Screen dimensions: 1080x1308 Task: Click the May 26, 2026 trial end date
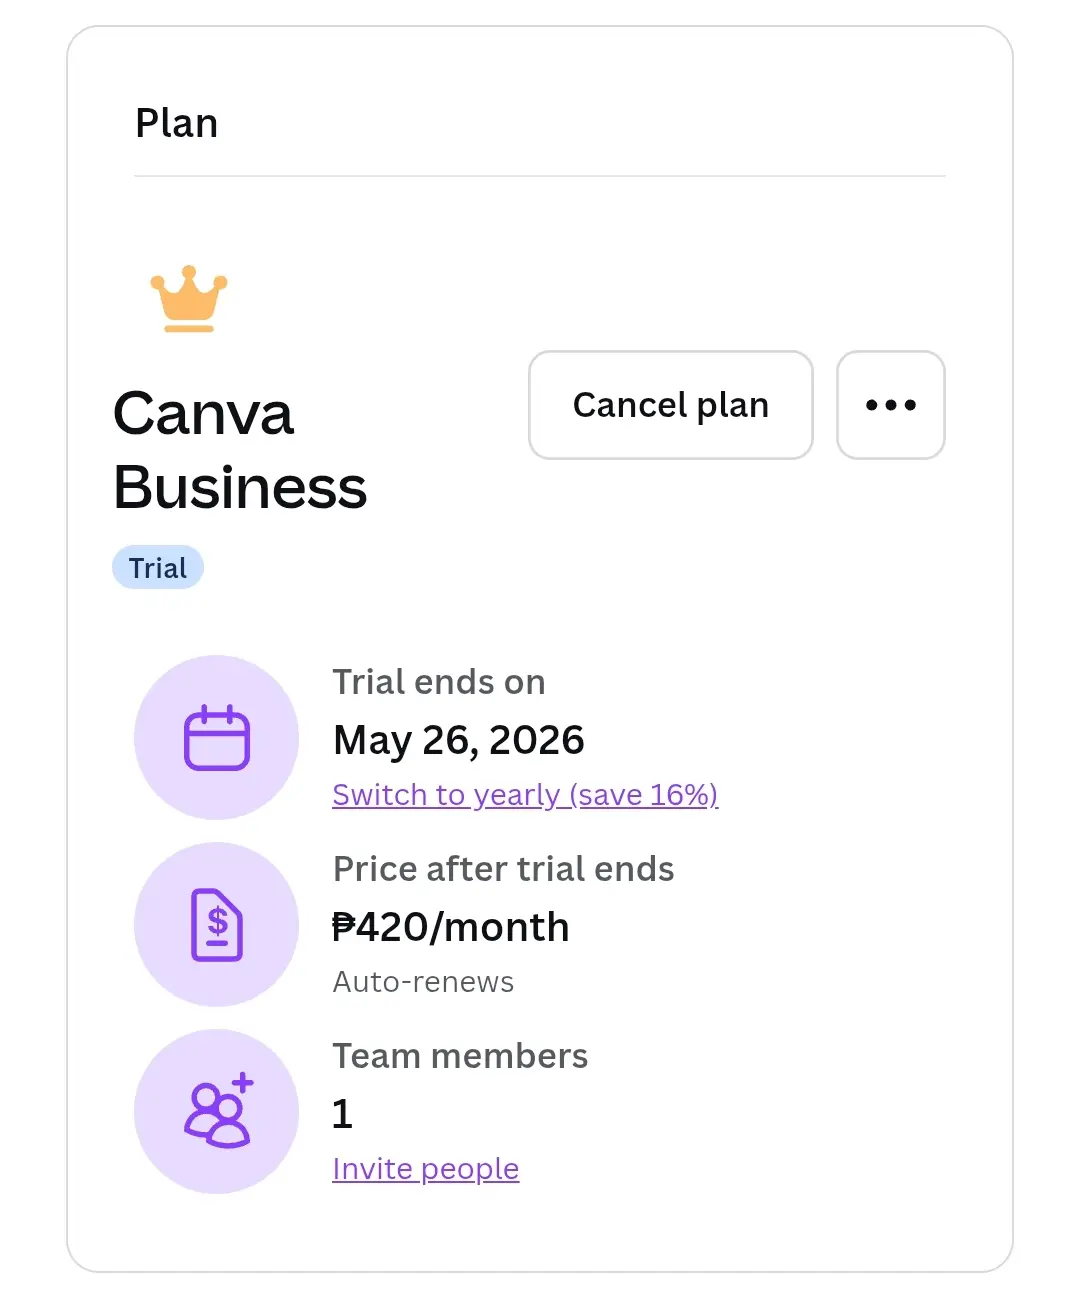coord(459,740)
